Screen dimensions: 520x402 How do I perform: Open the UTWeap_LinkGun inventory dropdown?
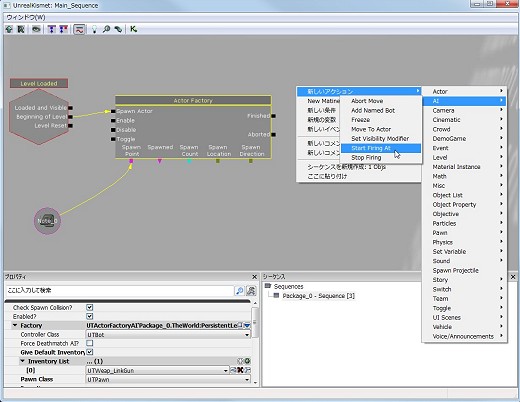point(157,370)
